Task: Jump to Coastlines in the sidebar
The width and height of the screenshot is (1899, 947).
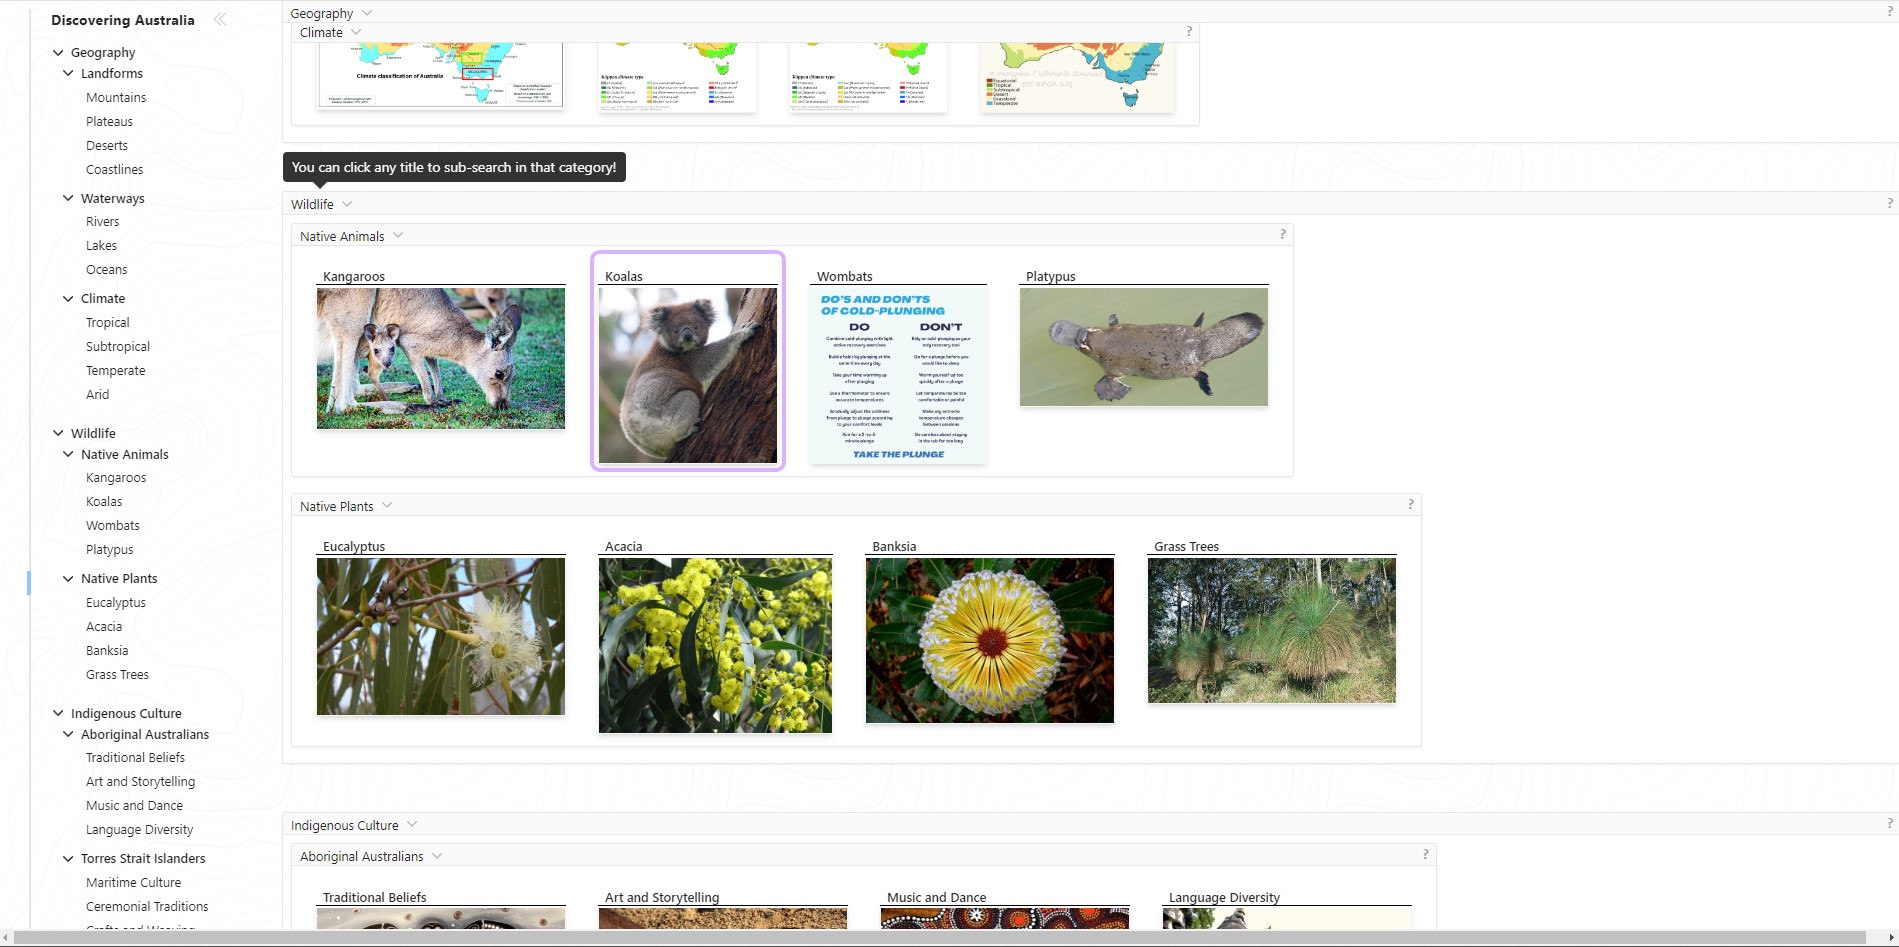Action: 115,169
